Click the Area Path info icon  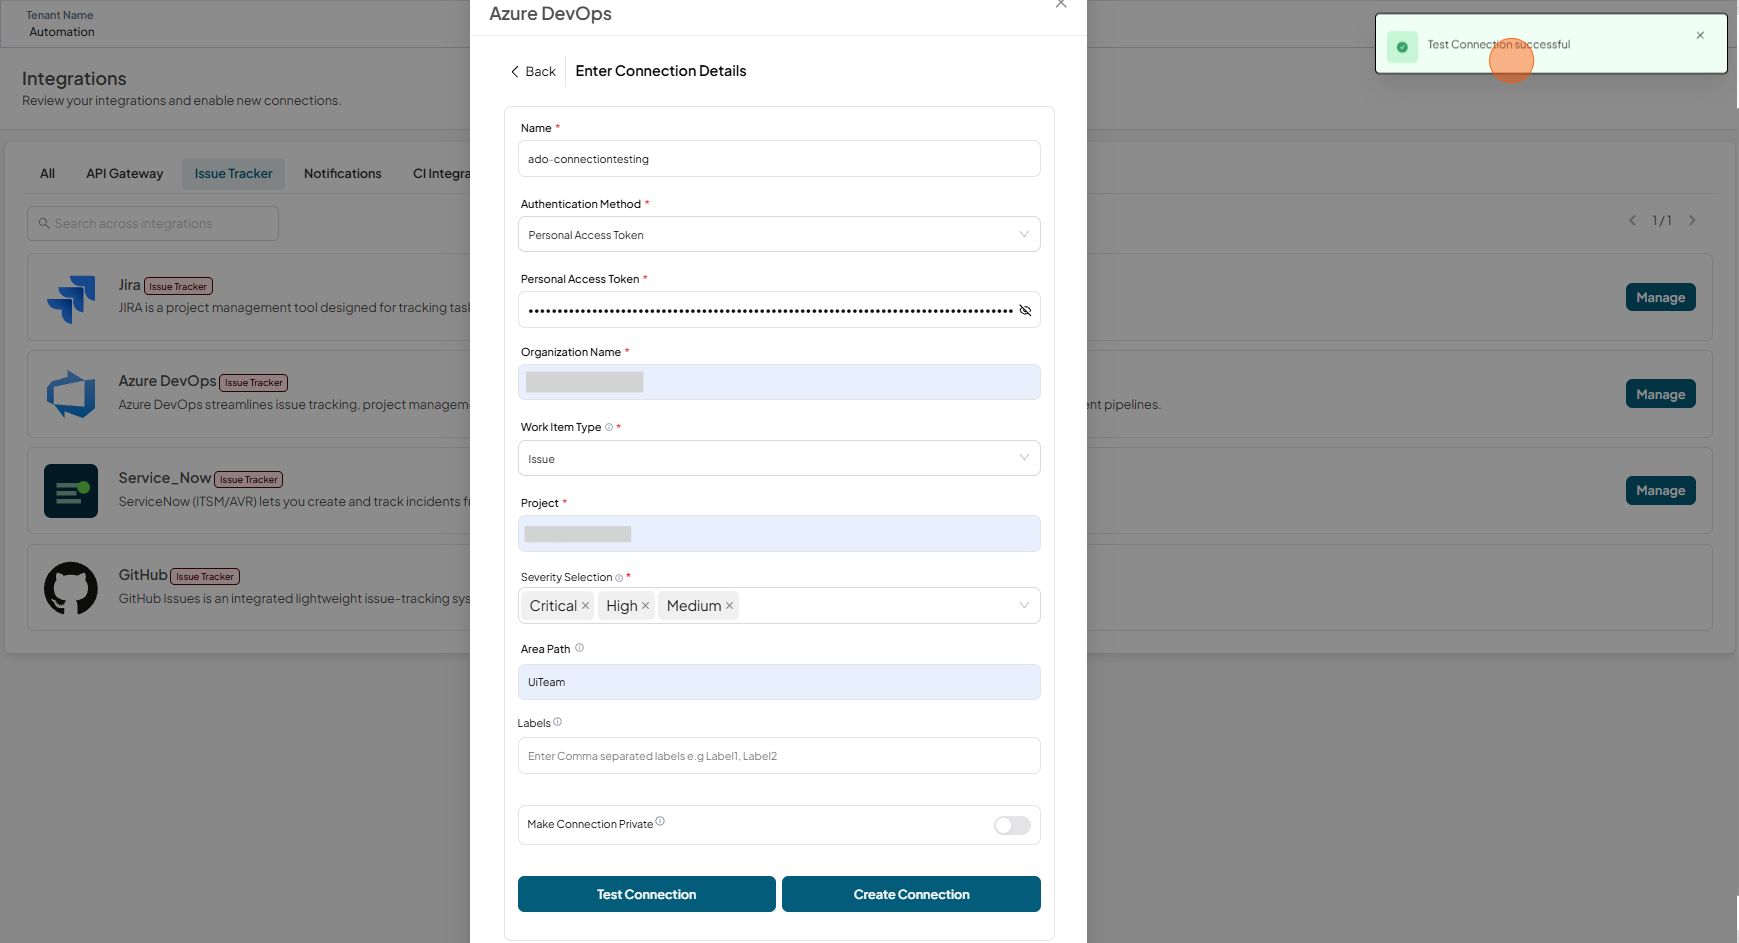click(580, 648)
